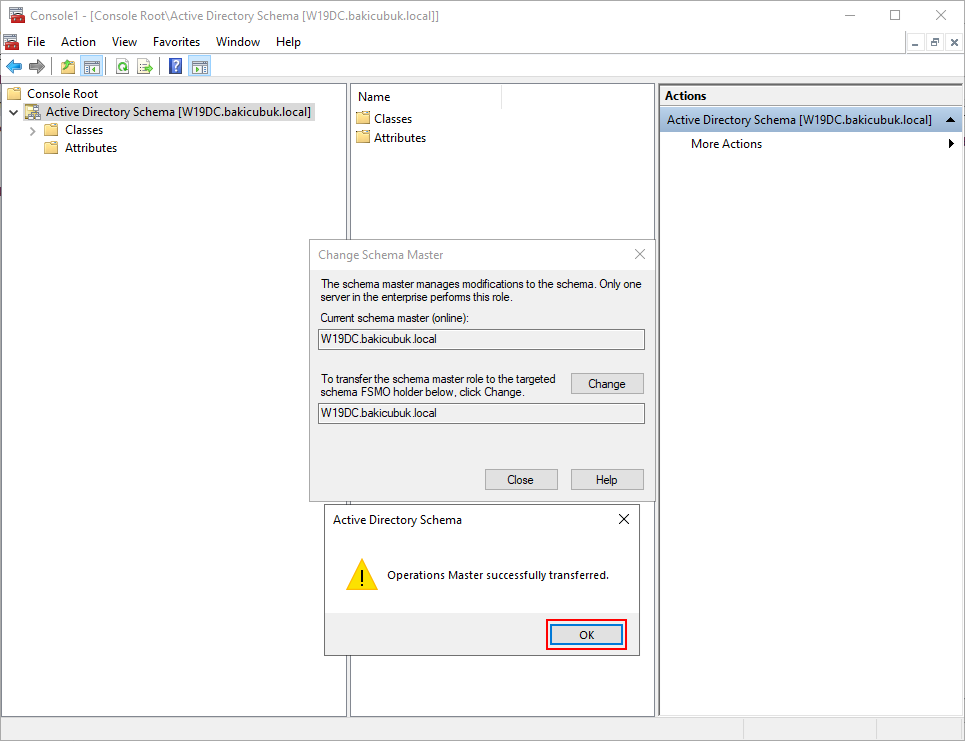Click Help in Change Schema Master dialog

(607, 479)
